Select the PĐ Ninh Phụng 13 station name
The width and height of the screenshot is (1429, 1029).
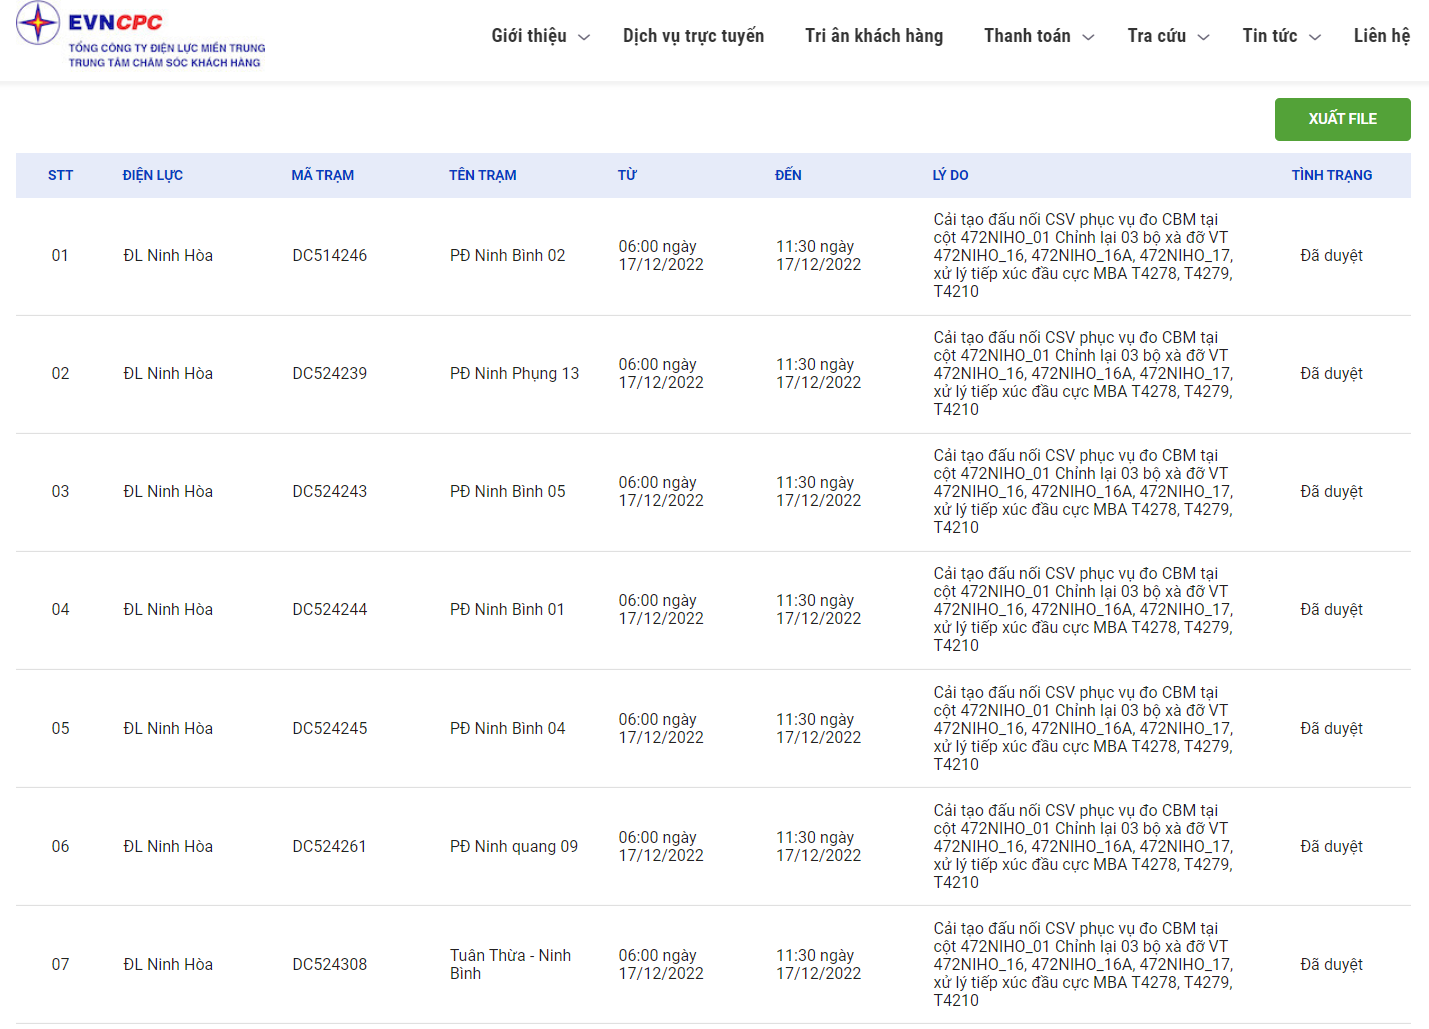coord(514,374)
